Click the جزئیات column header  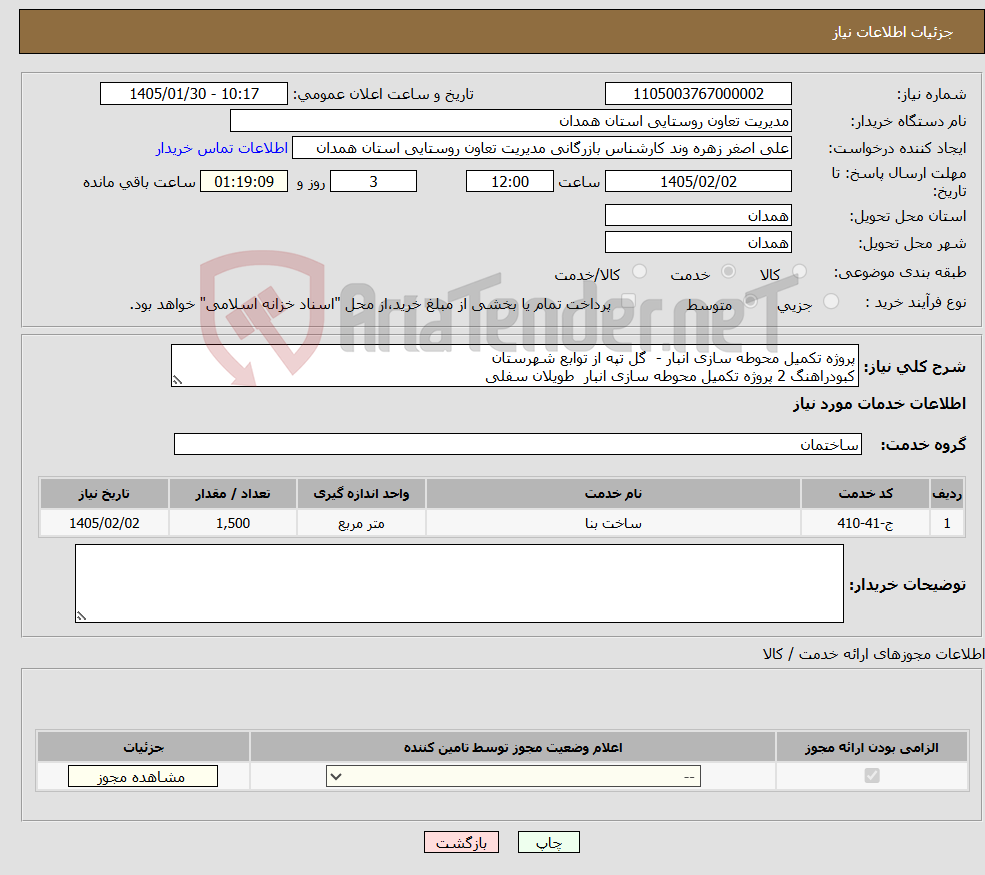coord(143,747)
